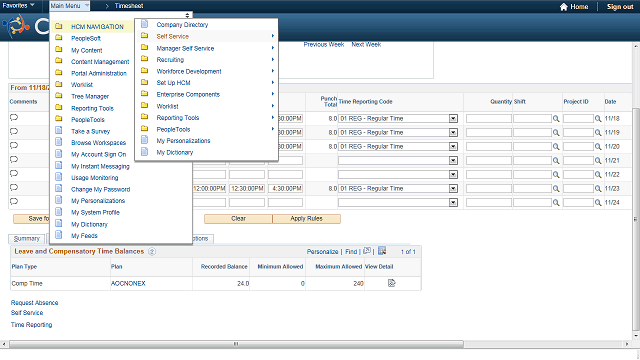
Task: Click the View All grid icon beside Find
Action: [x=367, y=251]
